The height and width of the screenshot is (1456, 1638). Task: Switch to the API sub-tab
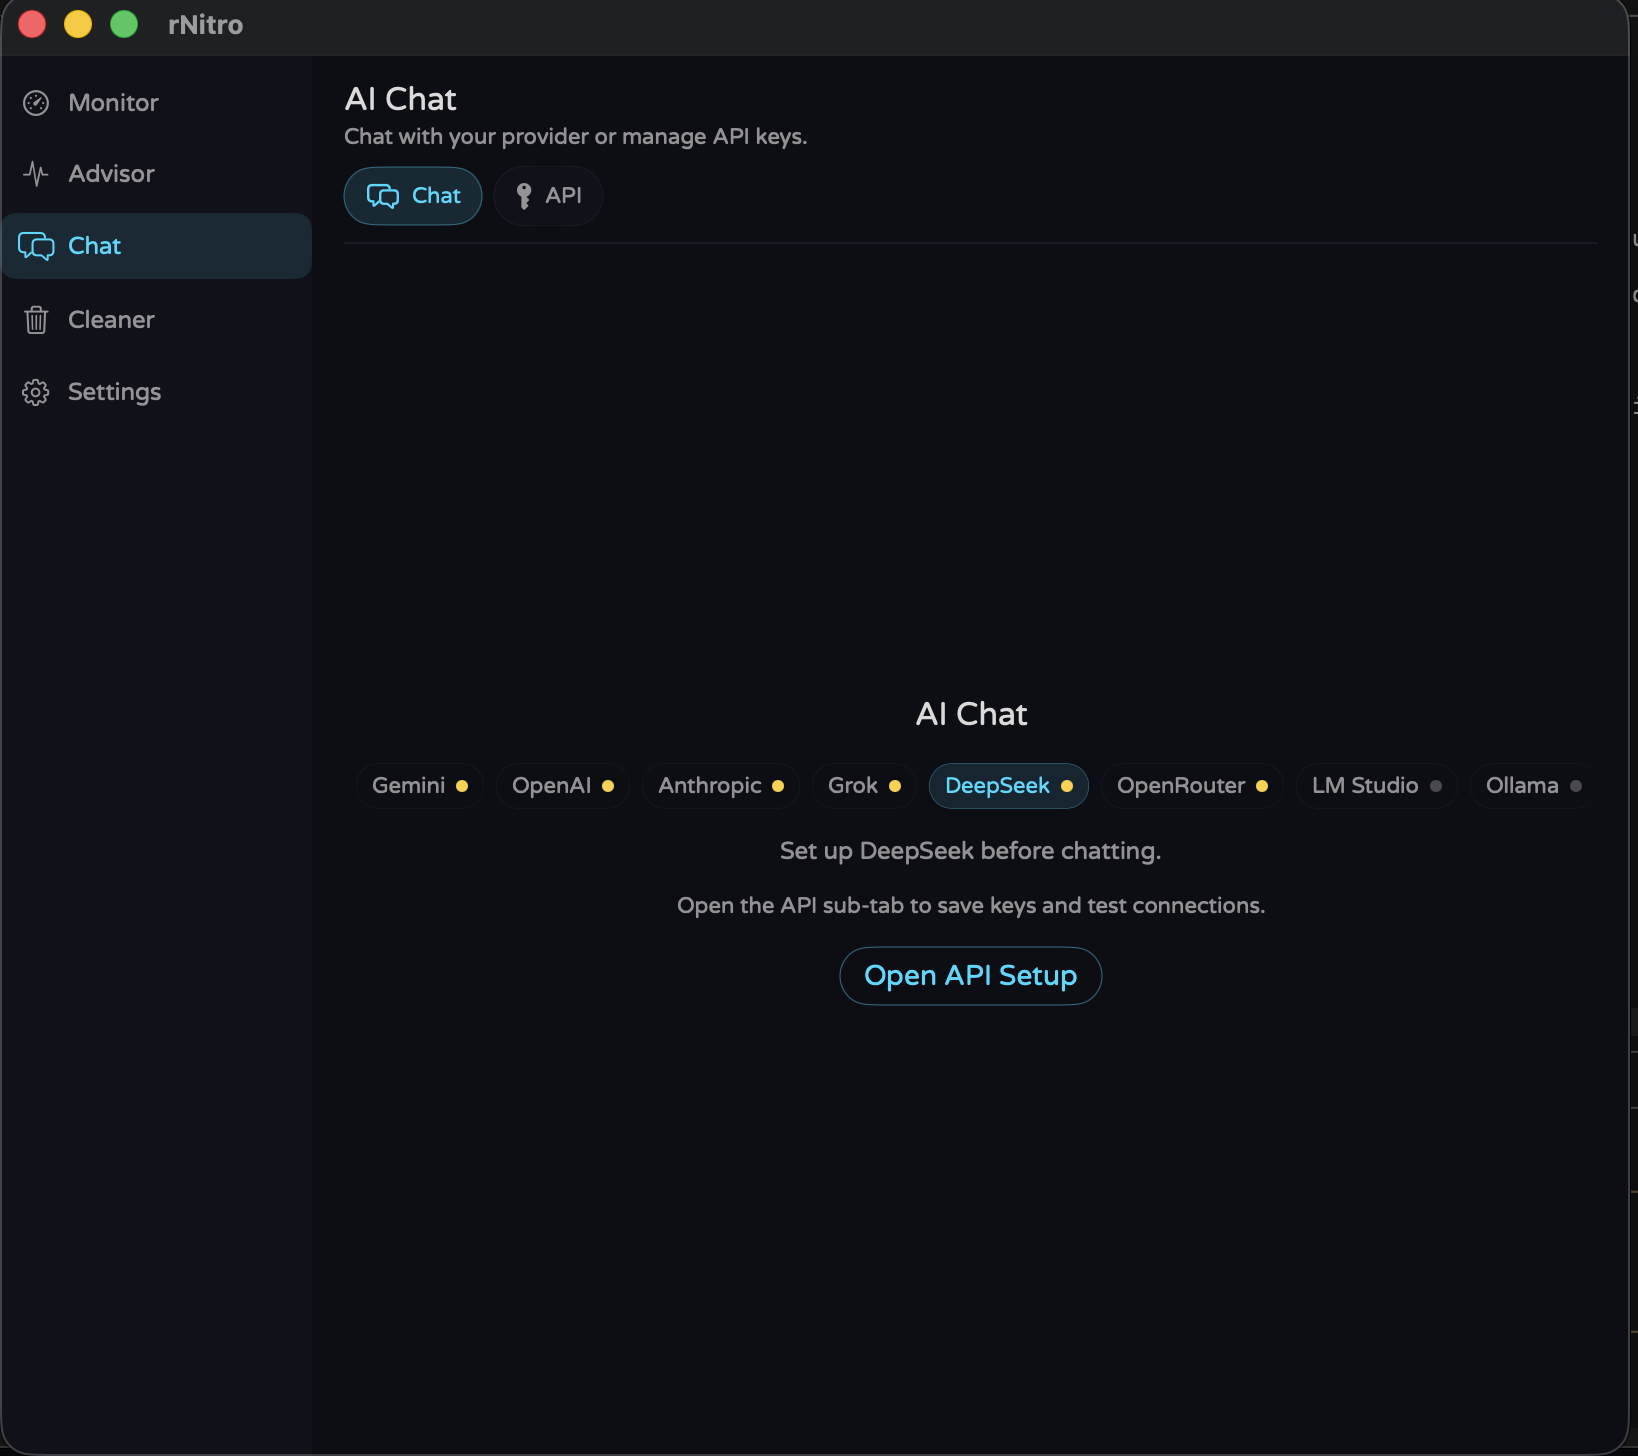(548, 196)
